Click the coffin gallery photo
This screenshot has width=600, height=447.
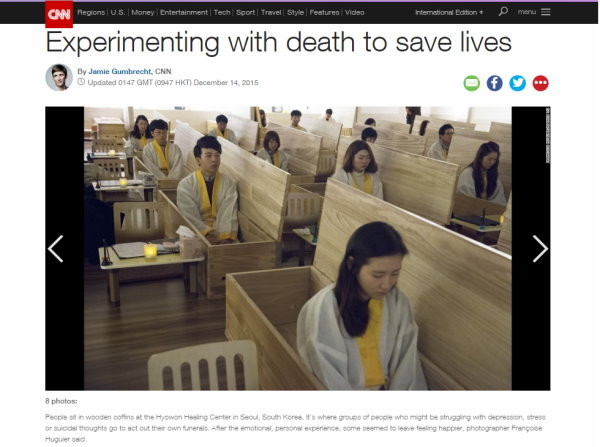(298, 248)
